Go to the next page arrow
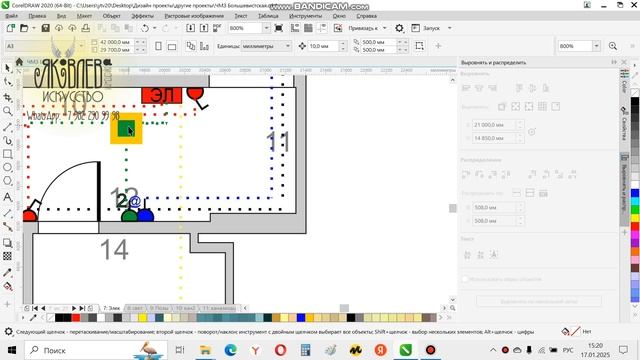640x360 pixels. point(74,308)
